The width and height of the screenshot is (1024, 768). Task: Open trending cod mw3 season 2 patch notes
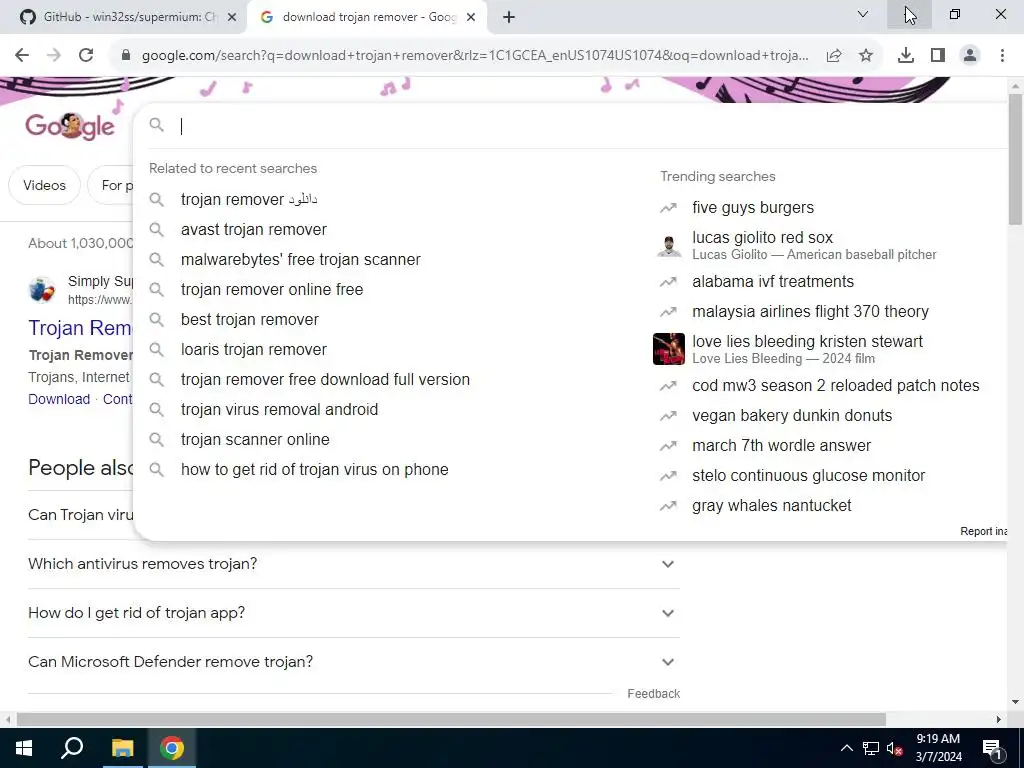[835, 386]
